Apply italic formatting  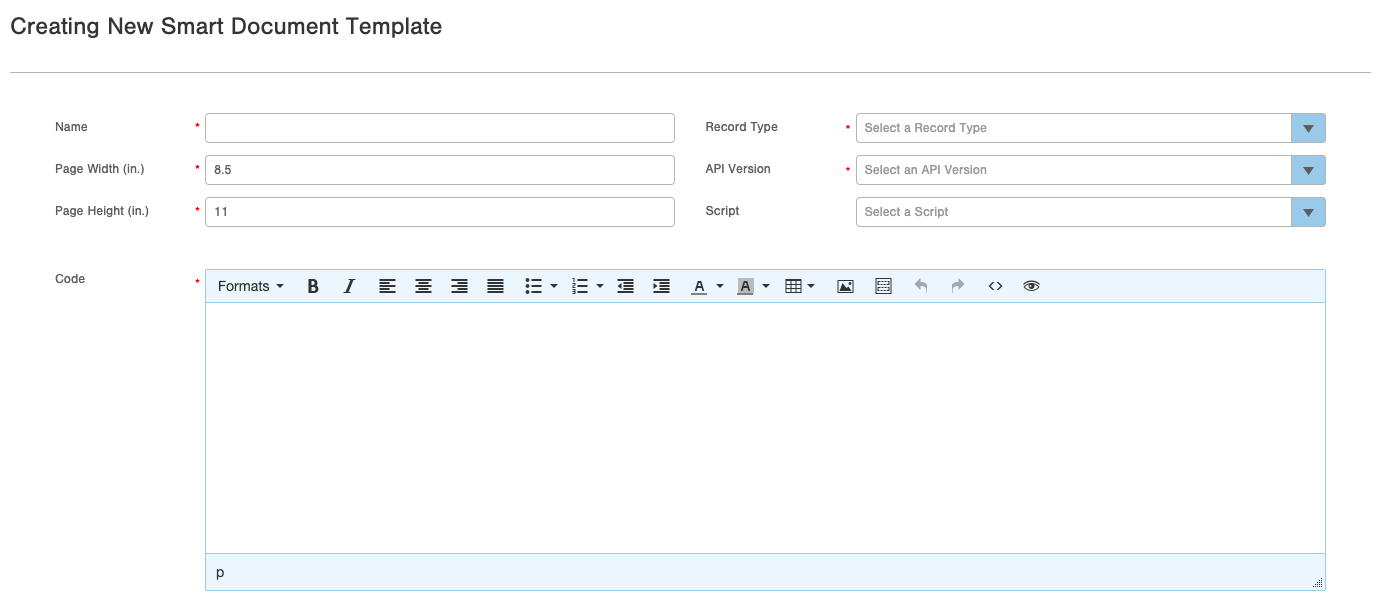click(349, 286)
